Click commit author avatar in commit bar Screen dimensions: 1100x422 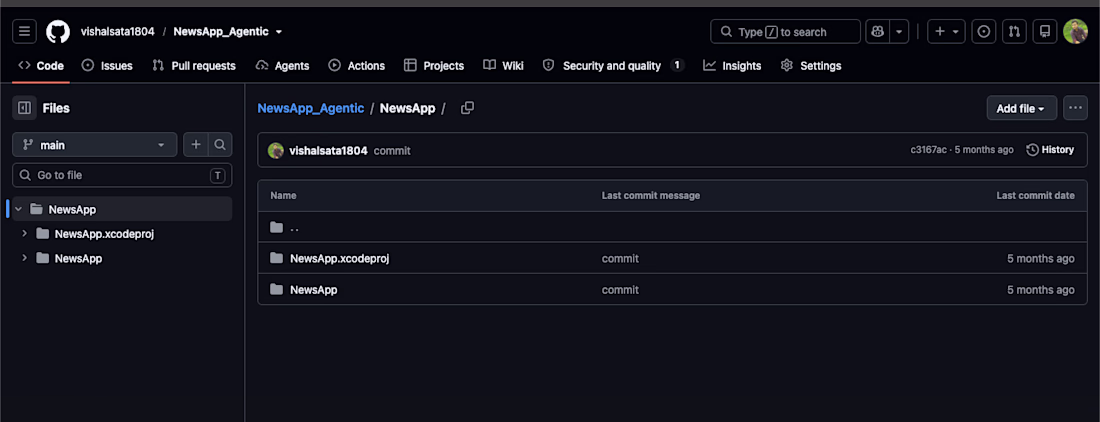point(276,150)
